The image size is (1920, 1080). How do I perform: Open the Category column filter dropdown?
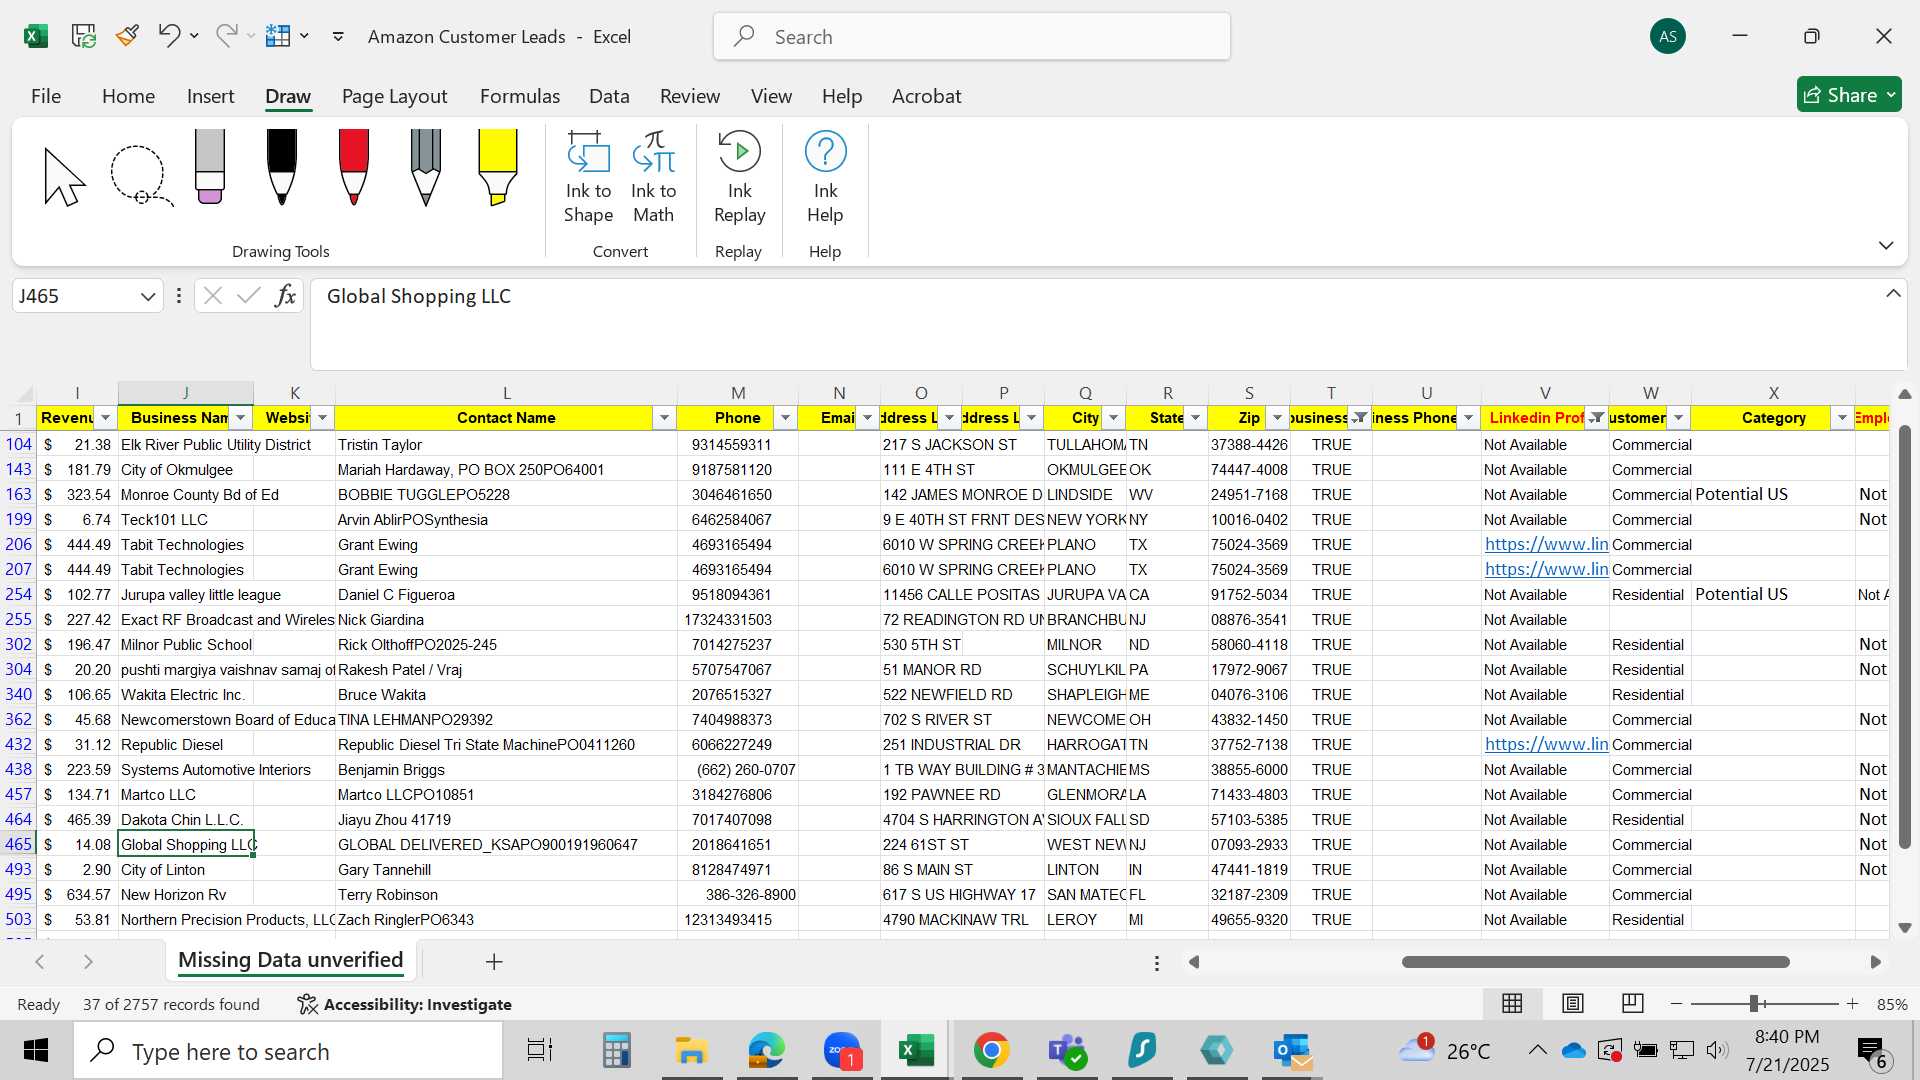coord(1842,418)
